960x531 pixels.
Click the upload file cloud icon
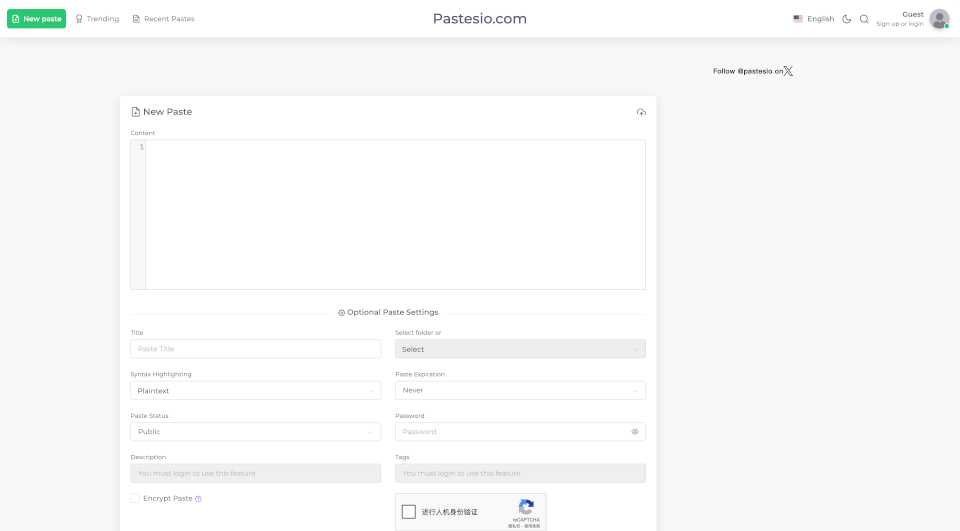641,112
